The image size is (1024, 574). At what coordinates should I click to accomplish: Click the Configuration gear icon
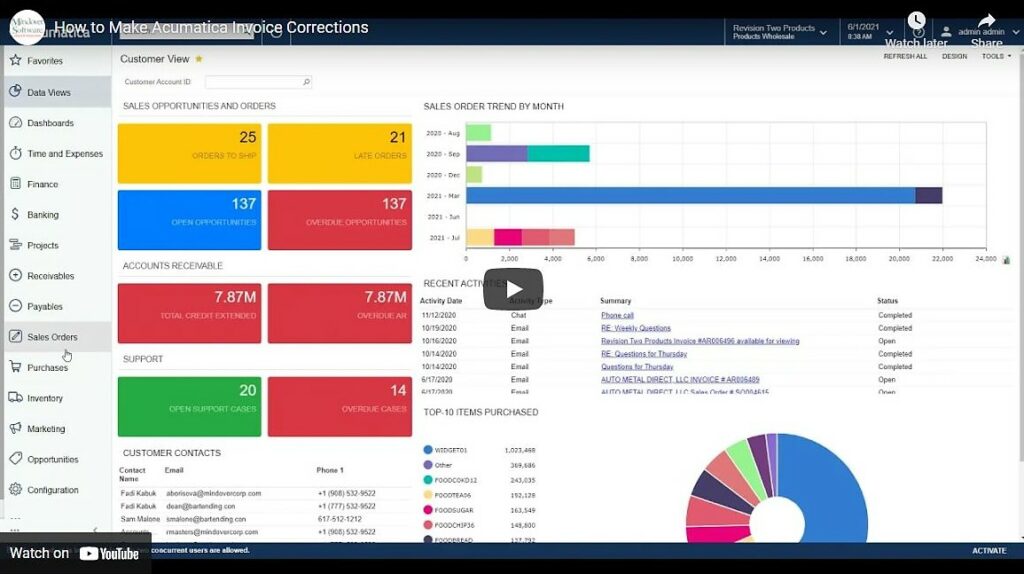click(16, 489)
